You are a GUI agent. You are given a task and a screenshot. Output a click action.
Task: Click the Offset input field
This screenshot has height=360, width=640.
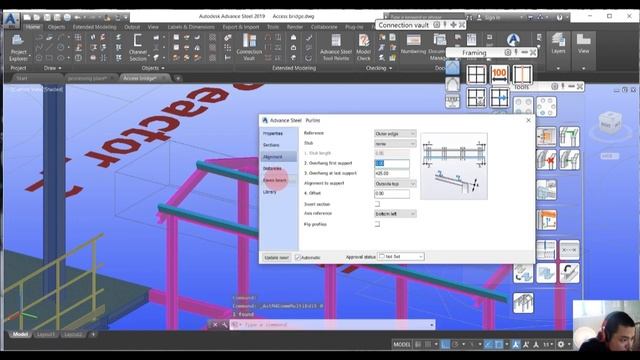(392, 193)
